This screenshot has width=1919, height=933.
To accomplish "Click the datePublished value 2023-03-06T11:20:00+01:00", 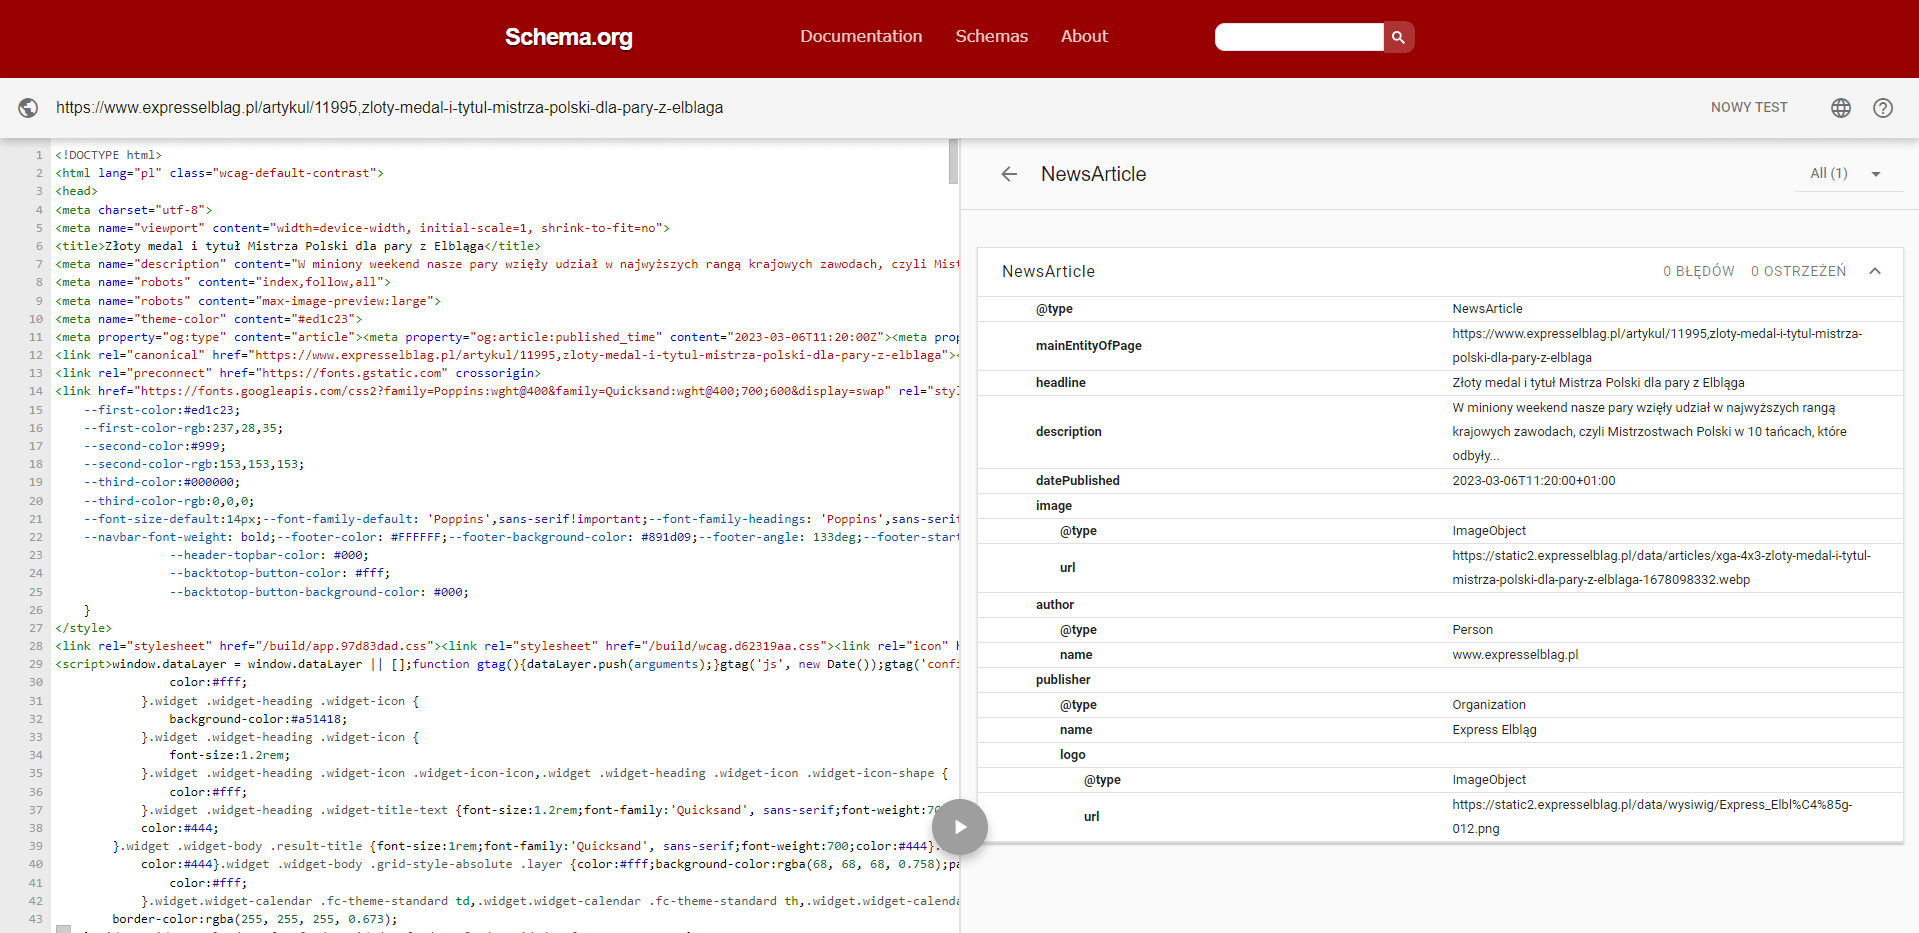I will coord(1533,481).
